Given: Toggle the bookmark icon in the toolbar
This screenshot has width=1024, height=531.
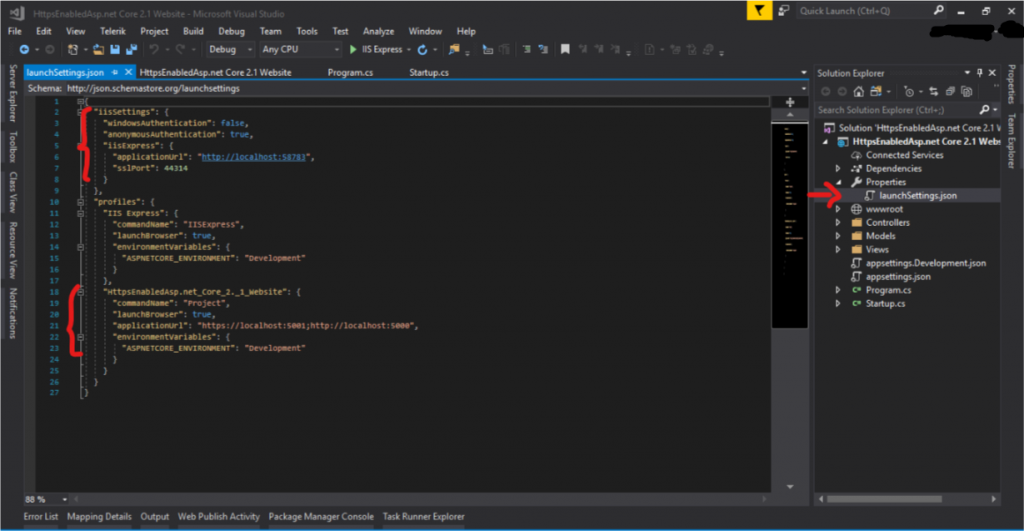Looking at the screenshot, I should click(x=565, y=50).
